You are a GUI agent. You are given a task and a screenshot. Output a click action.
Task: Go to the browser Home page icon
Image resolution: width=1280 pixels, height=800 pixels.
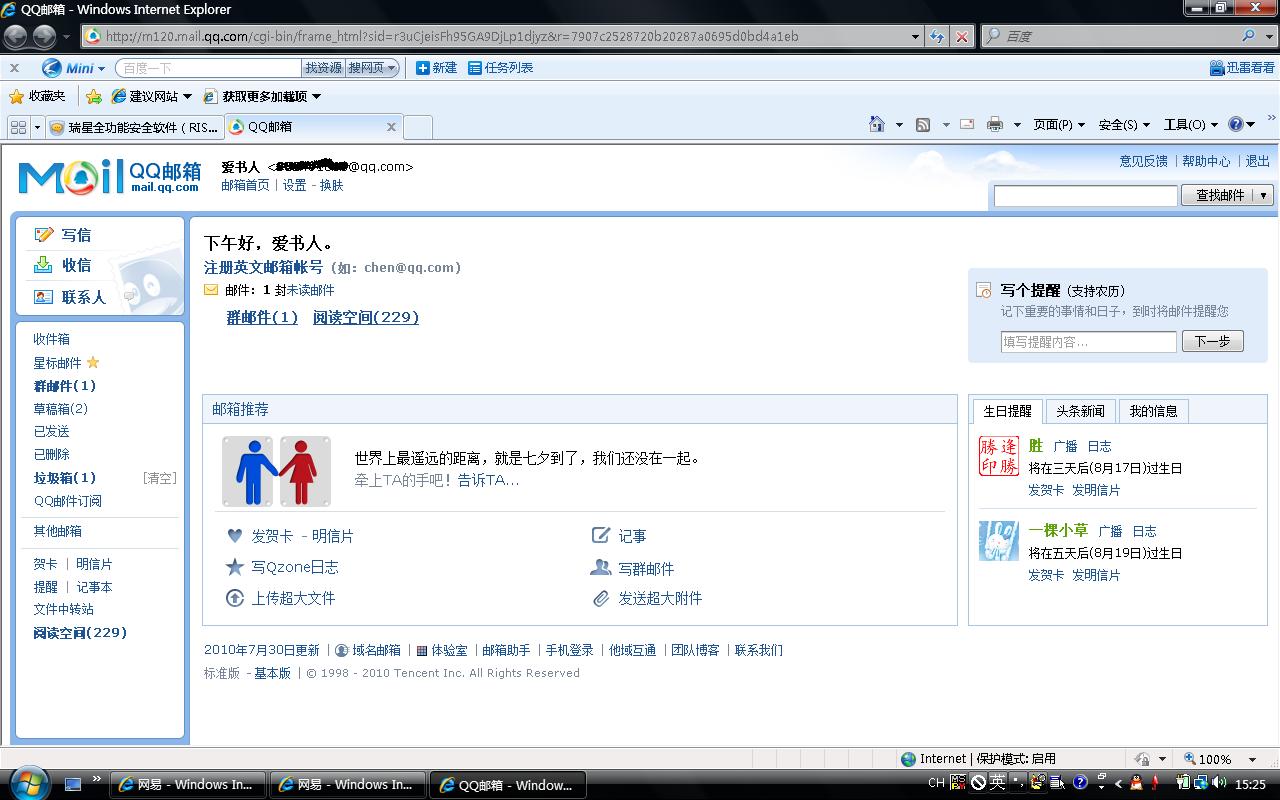(x=877, y=124)
